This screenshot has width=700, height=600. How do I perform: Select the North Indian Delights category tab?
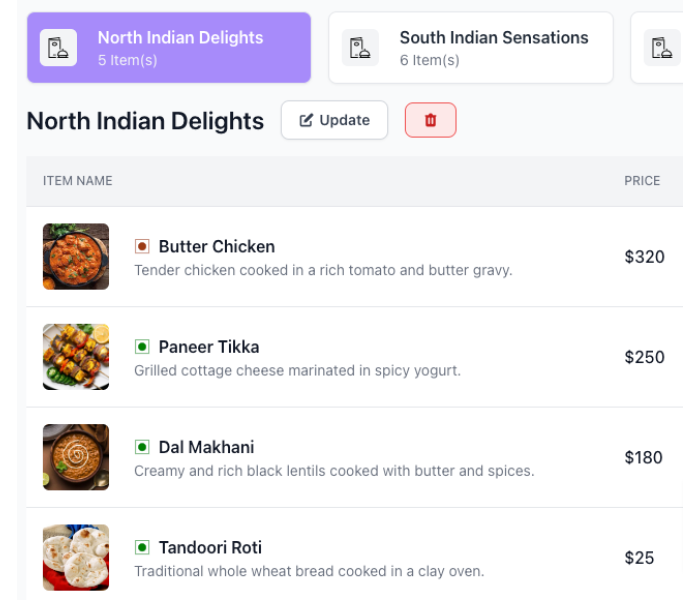tap(180, 48)
